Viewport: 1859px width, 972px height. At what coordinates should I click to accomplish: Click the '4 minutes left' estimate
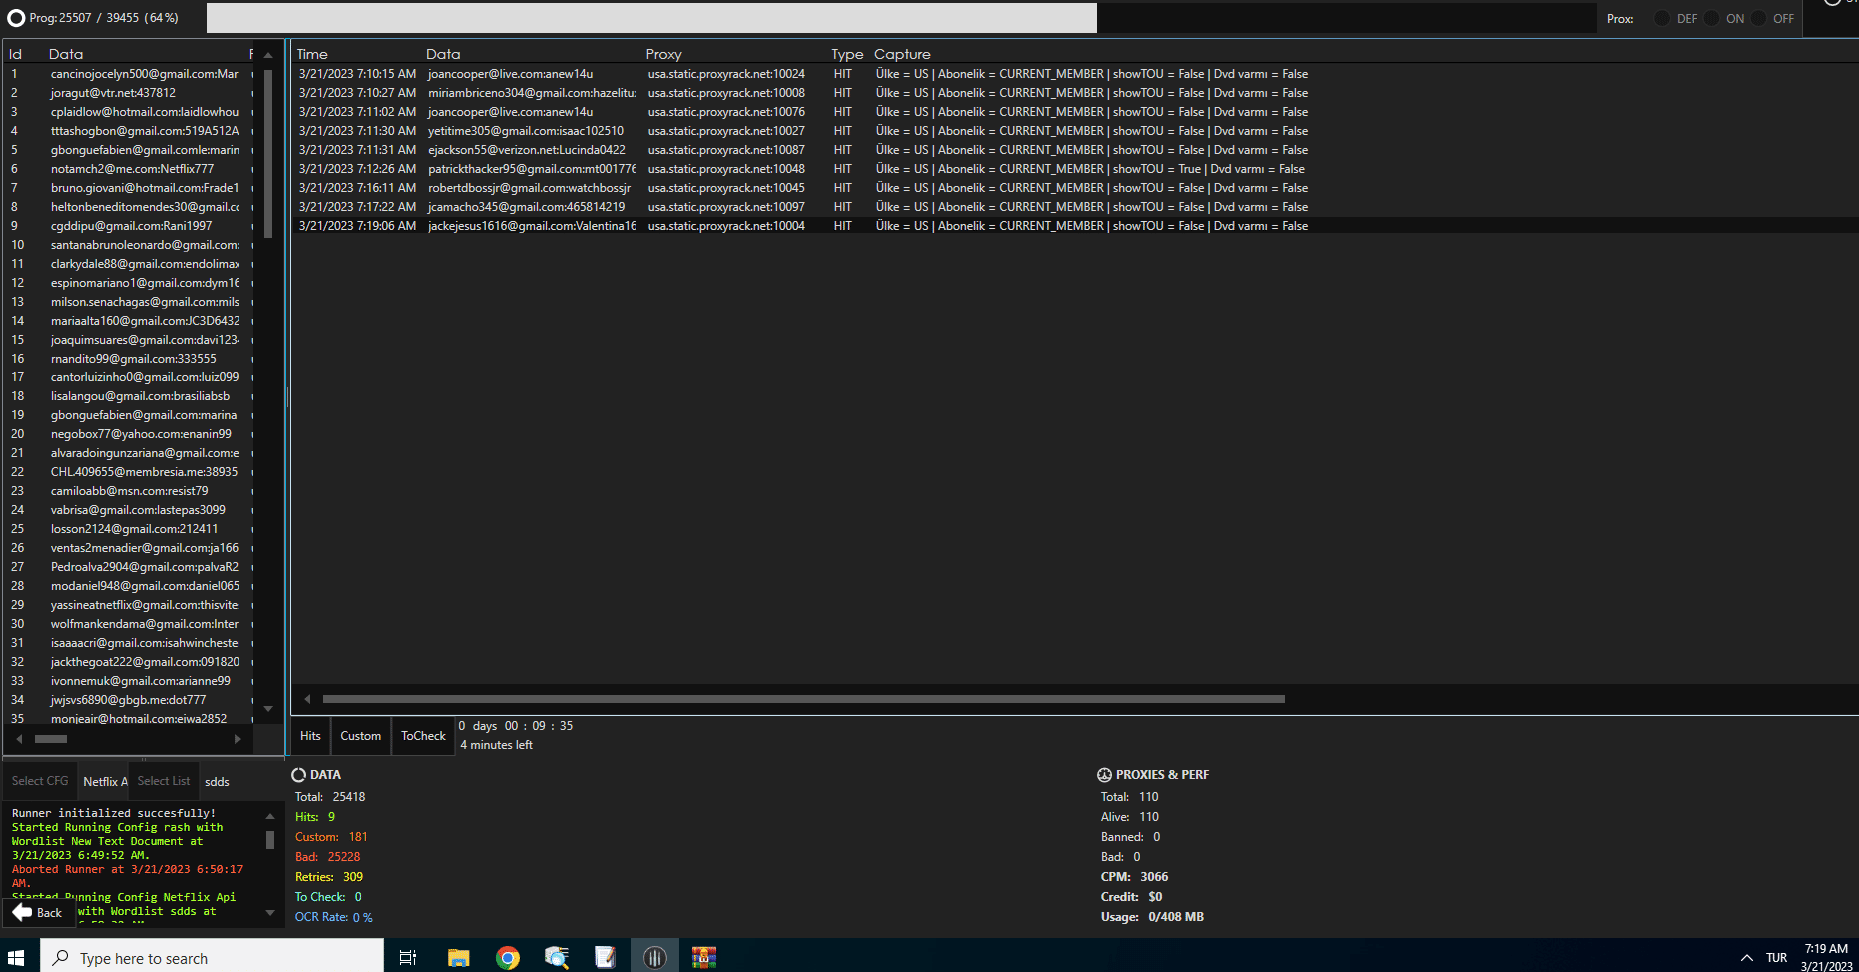click(496, 745)
